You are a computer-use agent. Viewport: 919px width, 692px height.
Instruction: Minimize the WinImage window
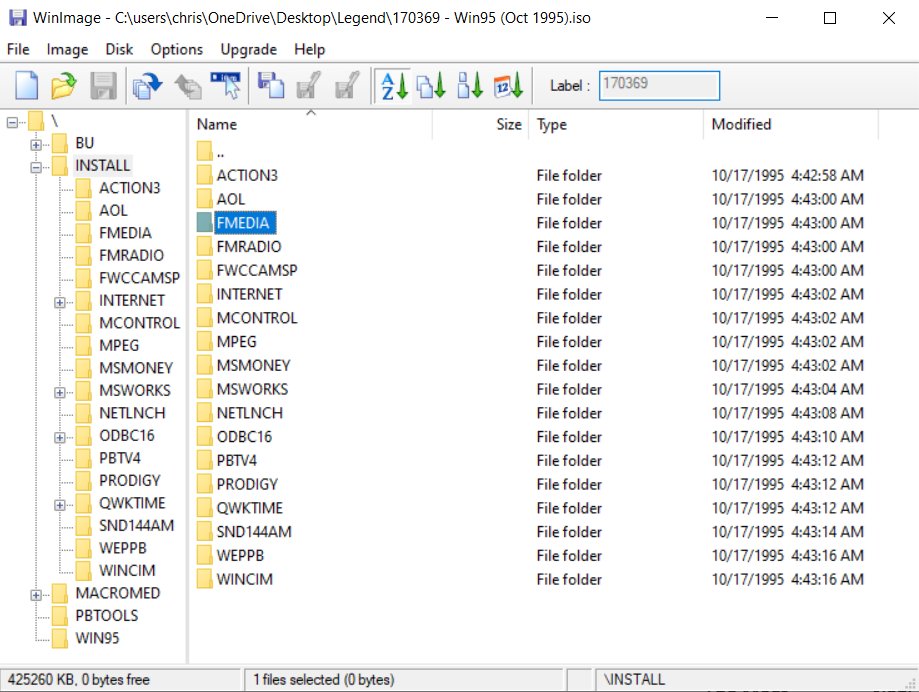[x=772, y=18]
